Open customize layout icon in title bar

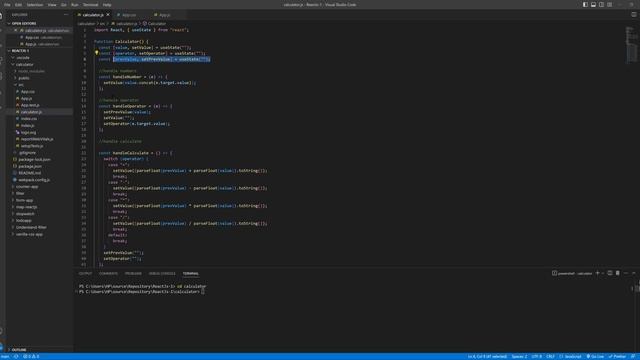(609, 4)
